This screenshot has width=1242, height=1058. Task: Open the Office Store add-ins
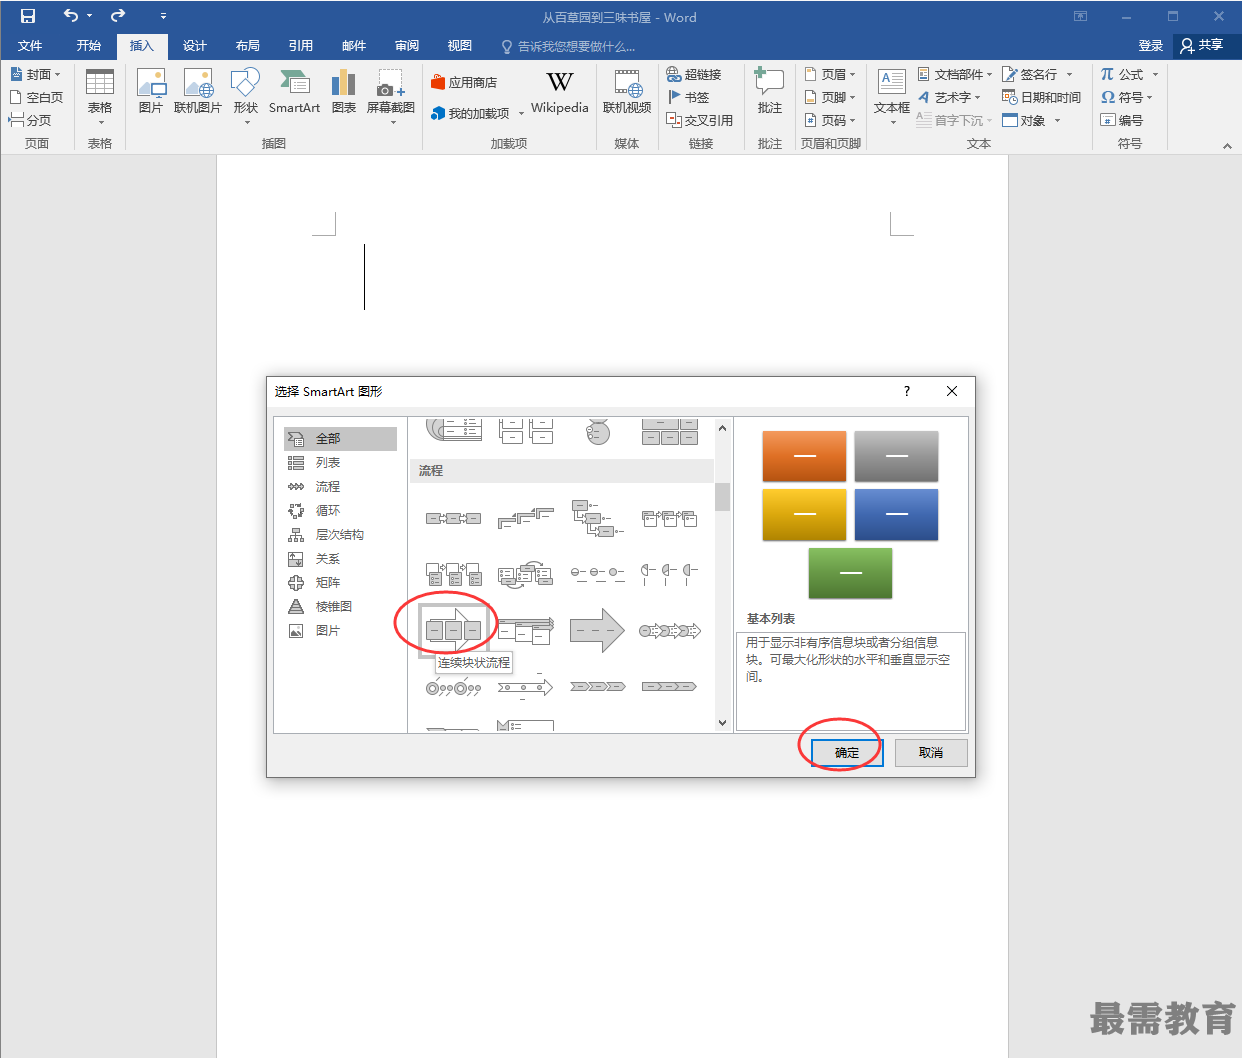pyautogui.click(x=464, y=82)
